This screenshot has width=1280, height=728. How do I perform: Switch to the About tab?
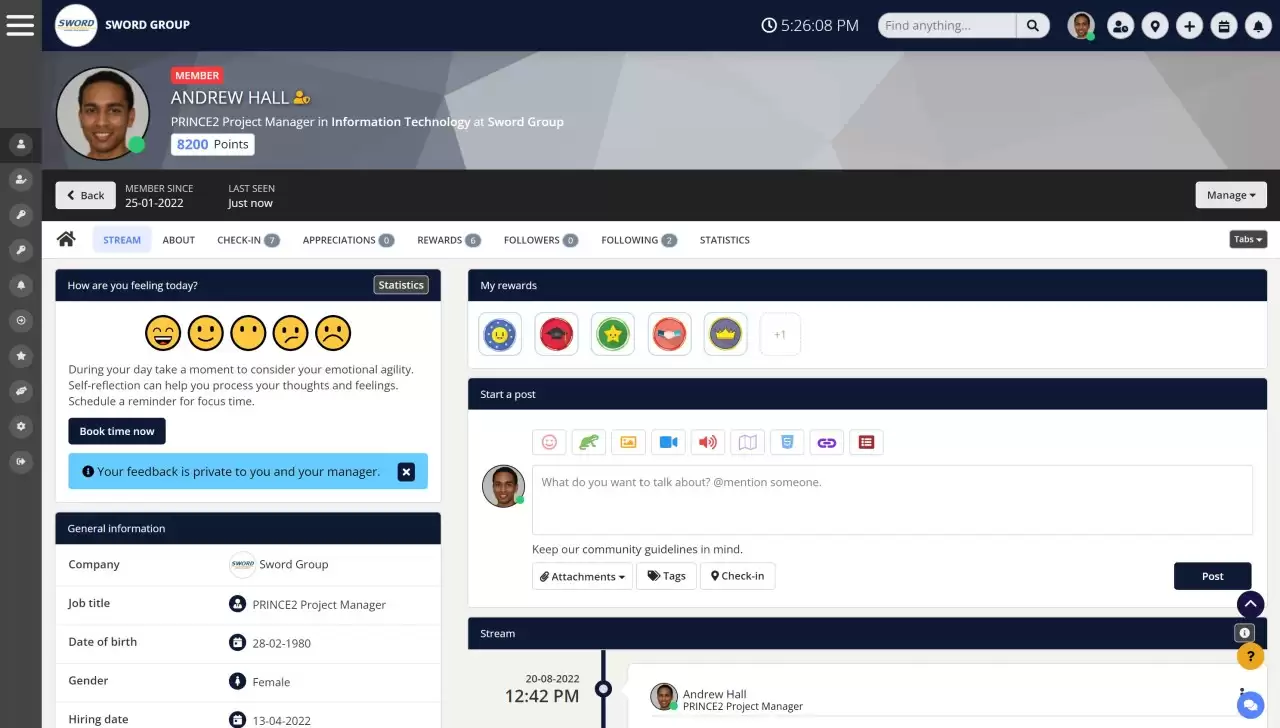tap(179, 239)
